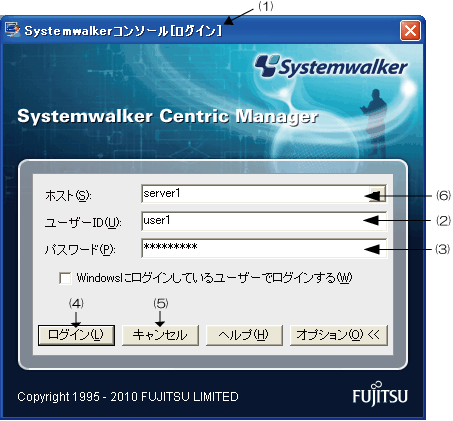Click the Windowsにログインしているユーザー checkbox label
Screen dimensions: 453x421
214,278
